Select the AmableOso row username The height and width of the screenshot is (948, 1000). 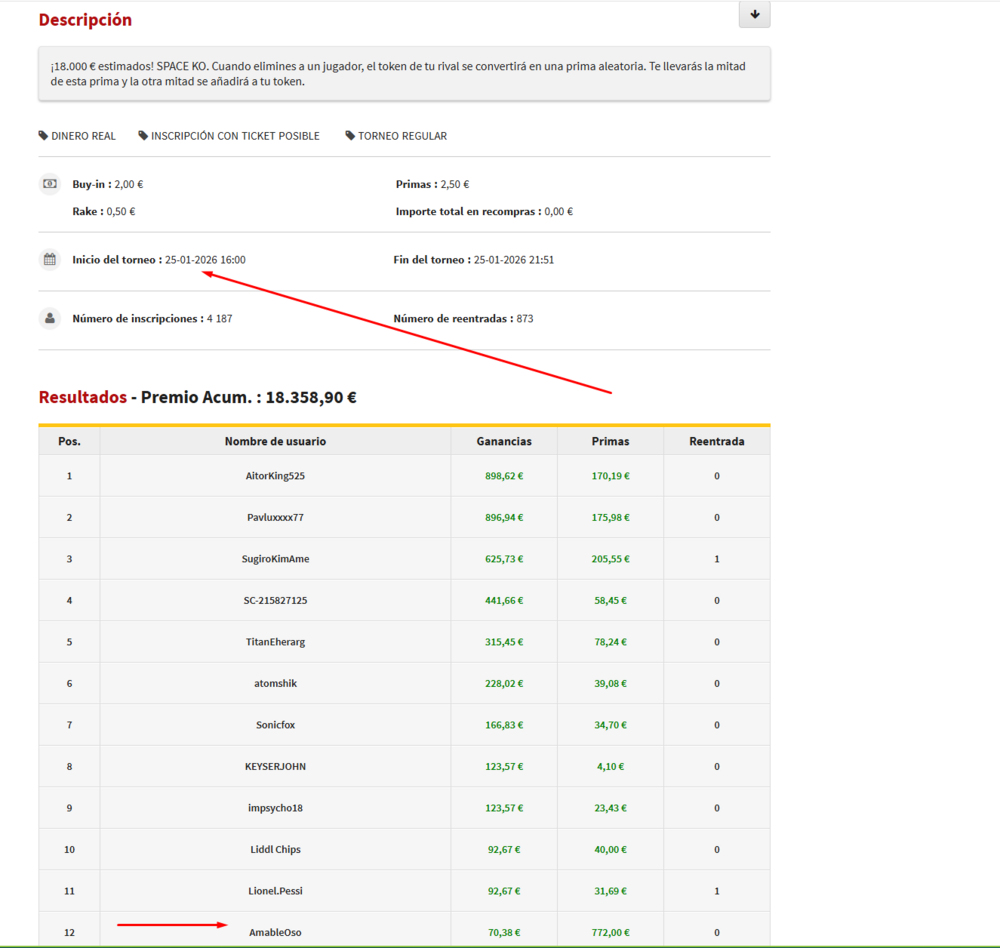[275, 933]
